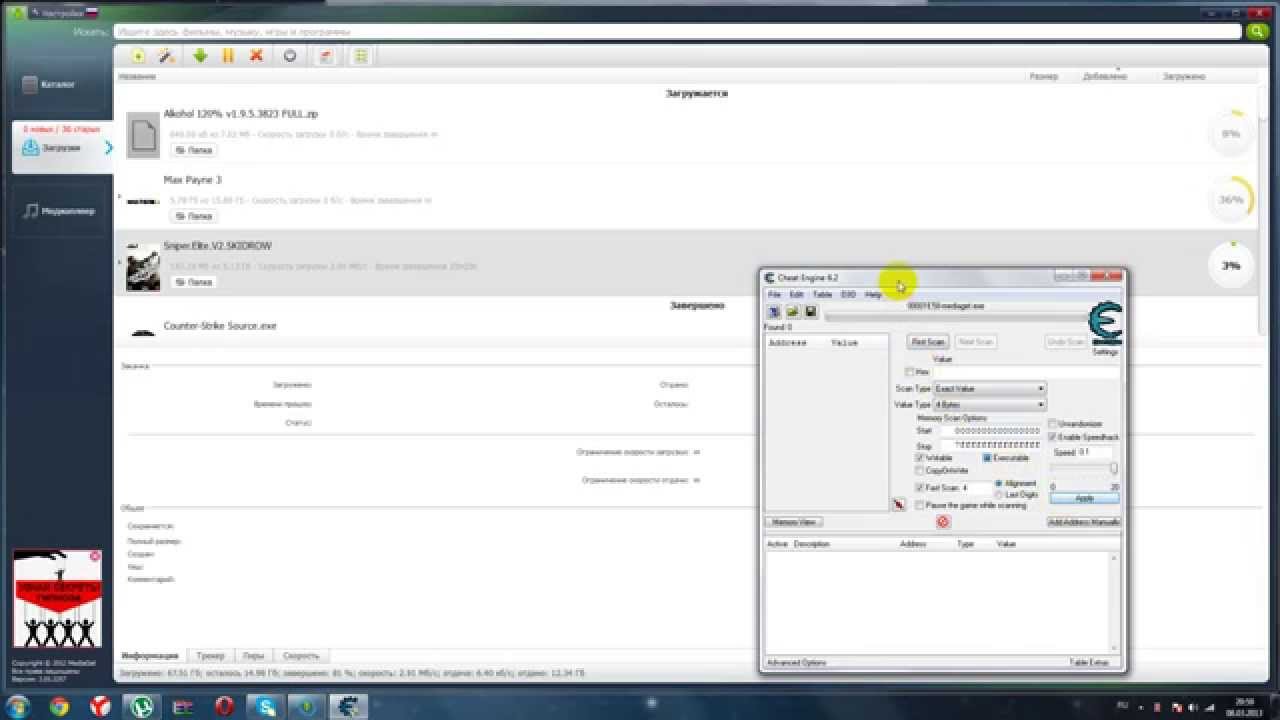
Task: Open the Загрузки section in MediaGet sidebar
Action: 60,147
